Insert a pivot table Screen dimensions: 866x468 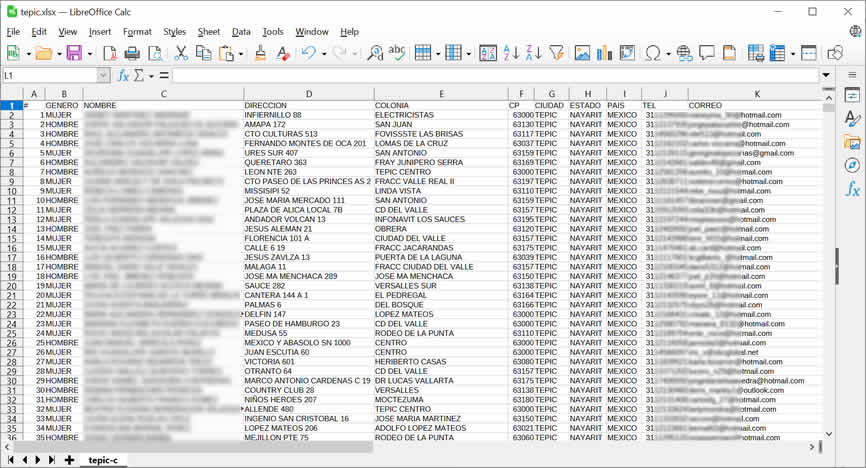point(627,53)
